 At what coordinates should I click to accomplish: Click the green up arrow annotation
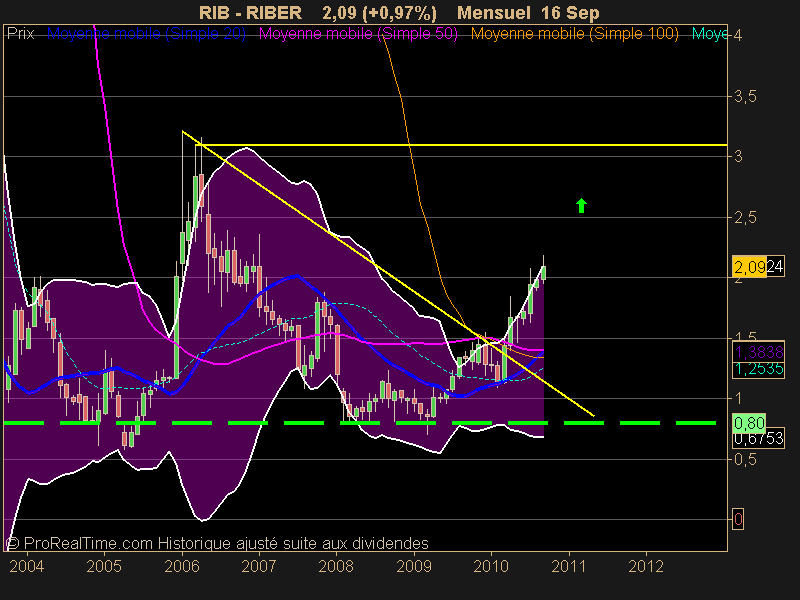point(581,205)
